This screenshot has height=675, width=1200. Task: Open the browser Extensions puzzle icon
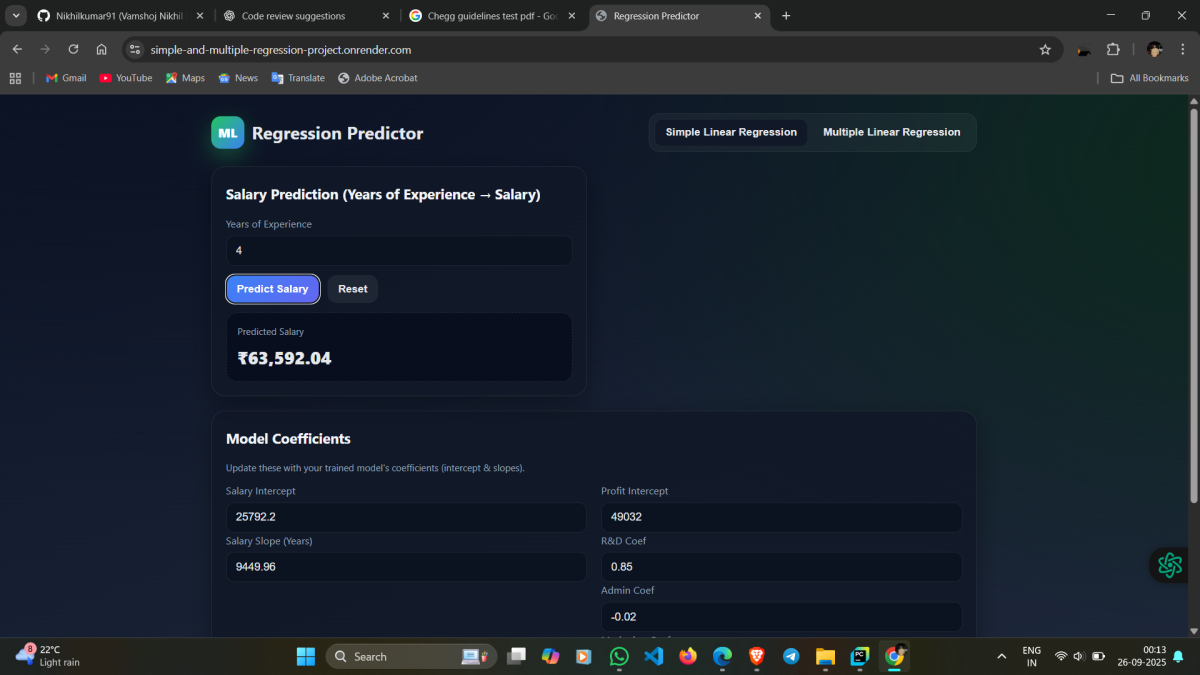pos(1113,49)
